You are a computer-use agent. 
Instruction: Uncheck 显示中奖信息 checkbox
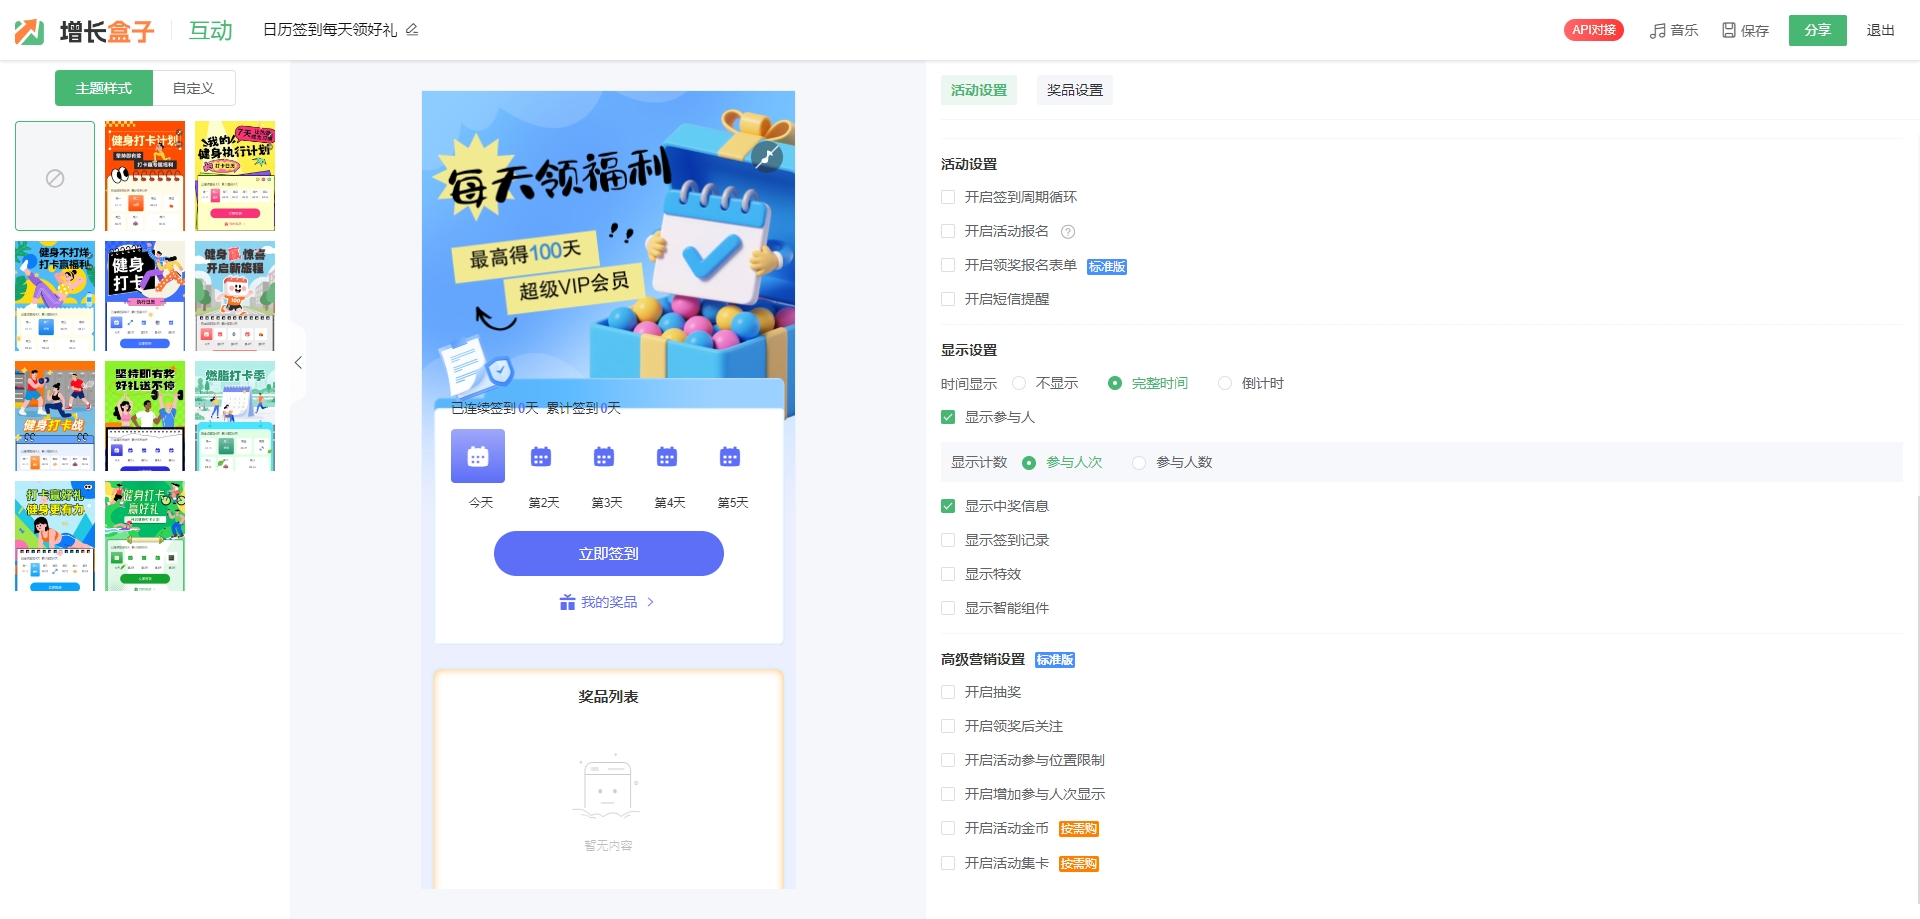click(x=948, y=506)
